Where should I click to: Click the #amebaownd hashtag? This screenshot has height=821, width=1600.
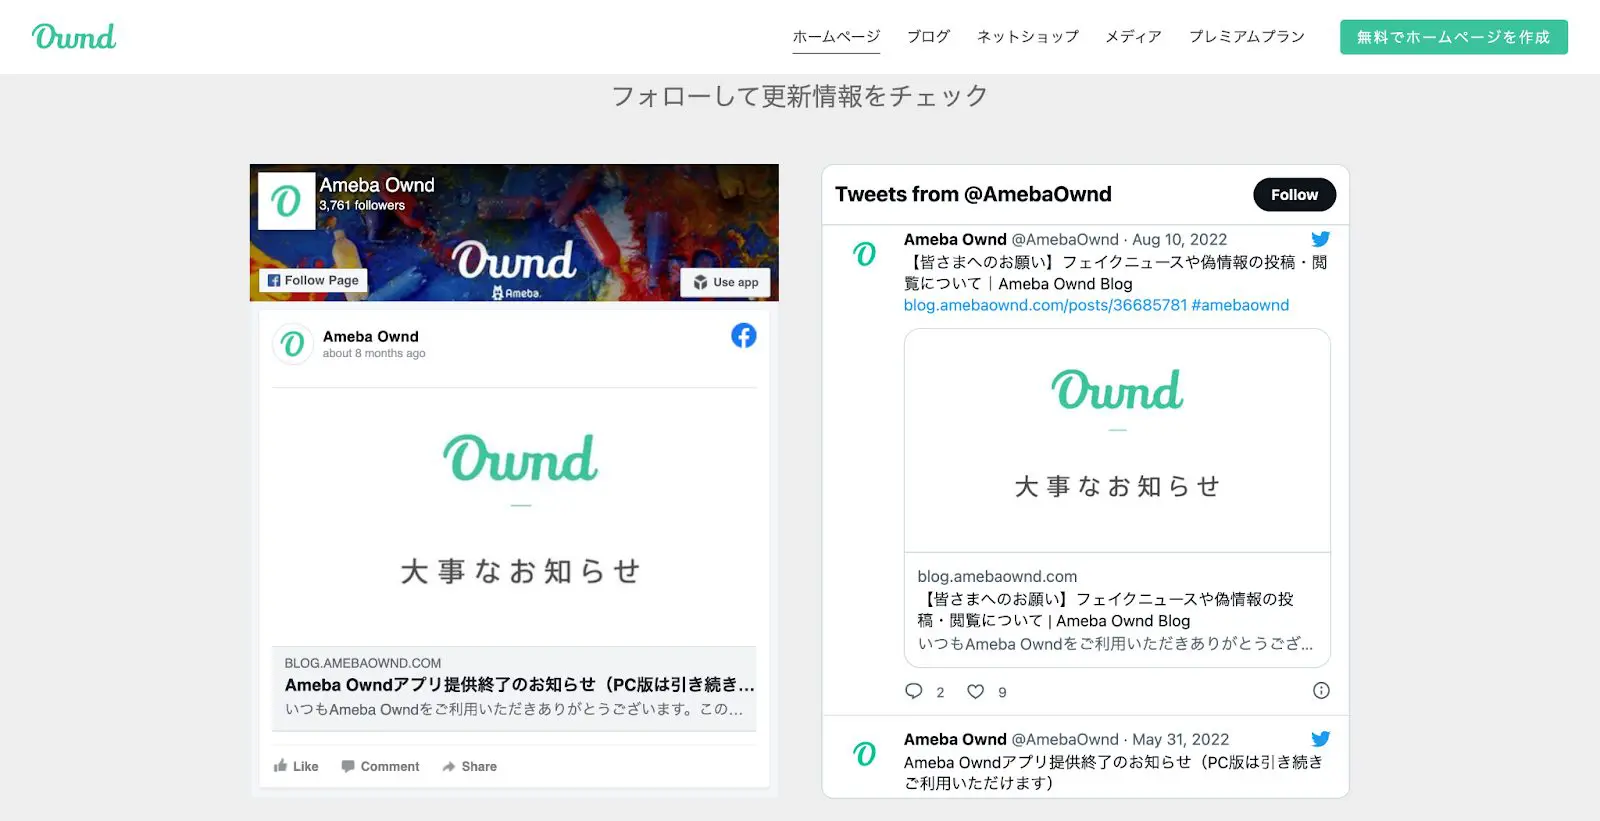click(x=1240, y=305)
